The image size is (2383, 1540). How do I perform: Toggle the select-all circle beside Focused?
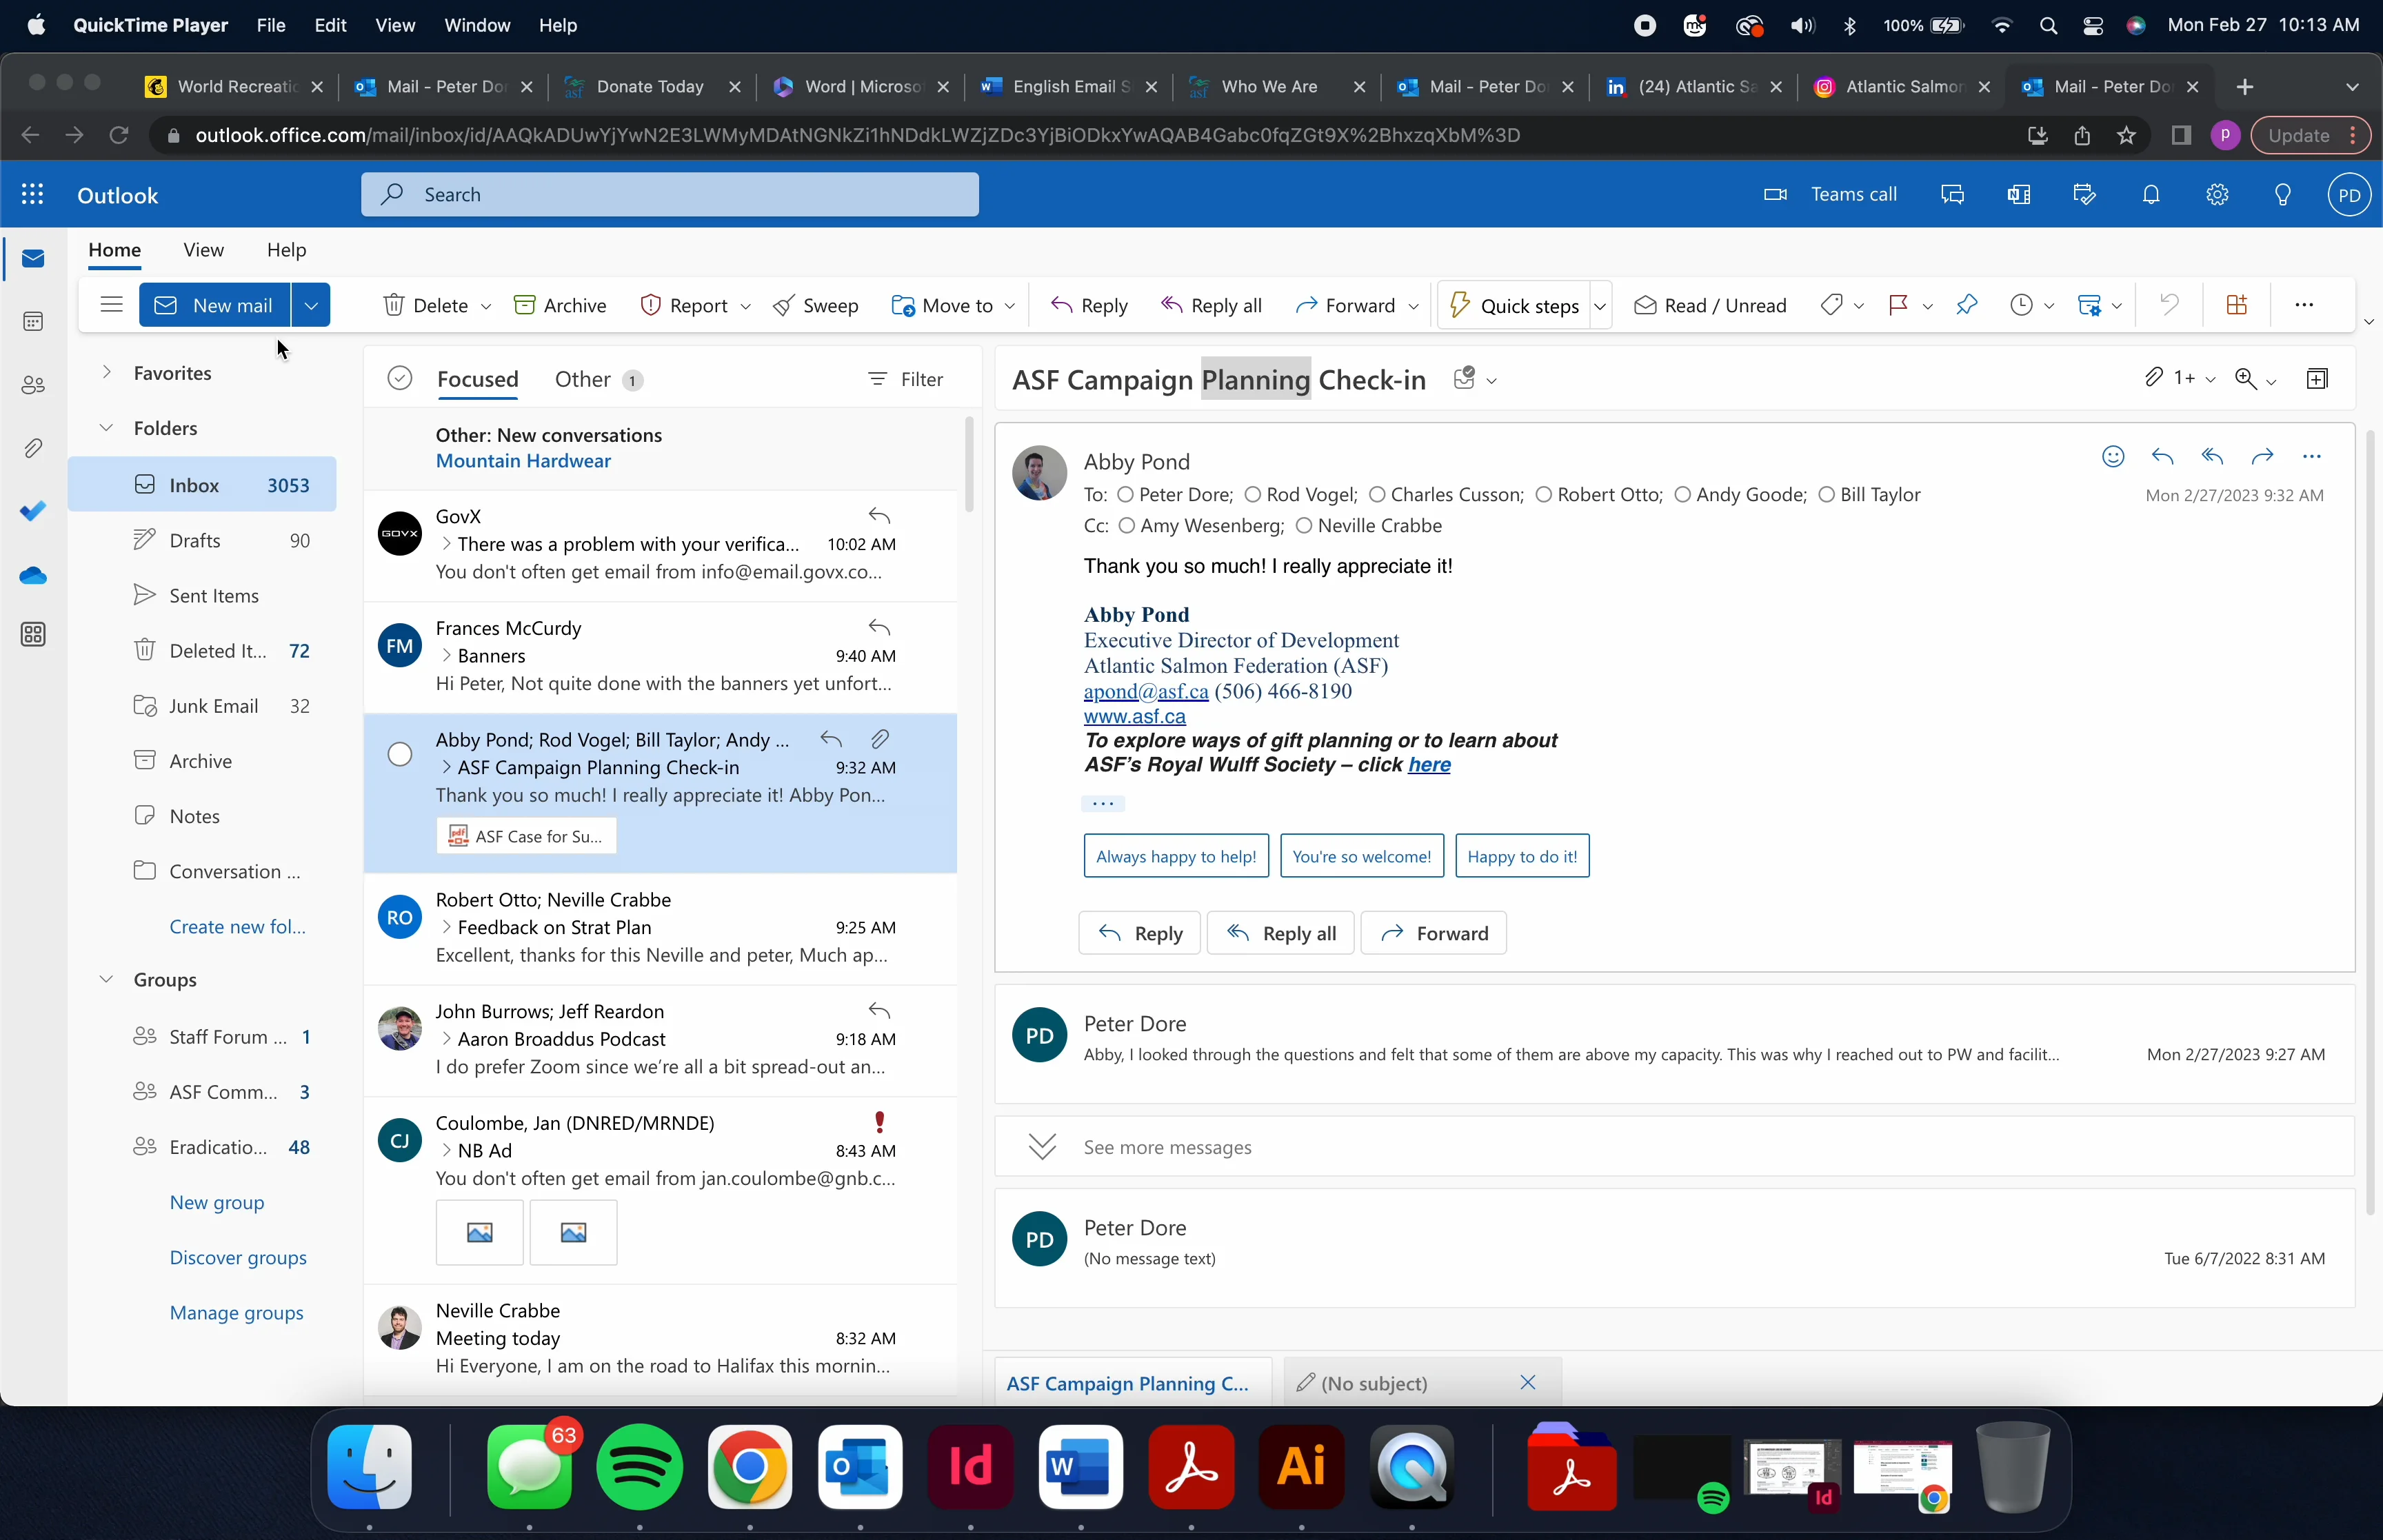400,379
